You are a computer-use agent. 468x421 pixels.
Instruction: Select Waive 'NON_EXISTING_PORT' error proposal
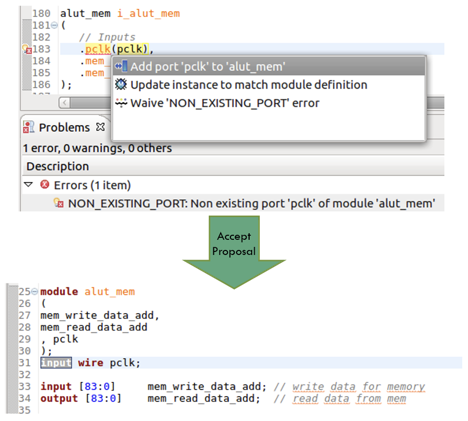click(225, 103)
